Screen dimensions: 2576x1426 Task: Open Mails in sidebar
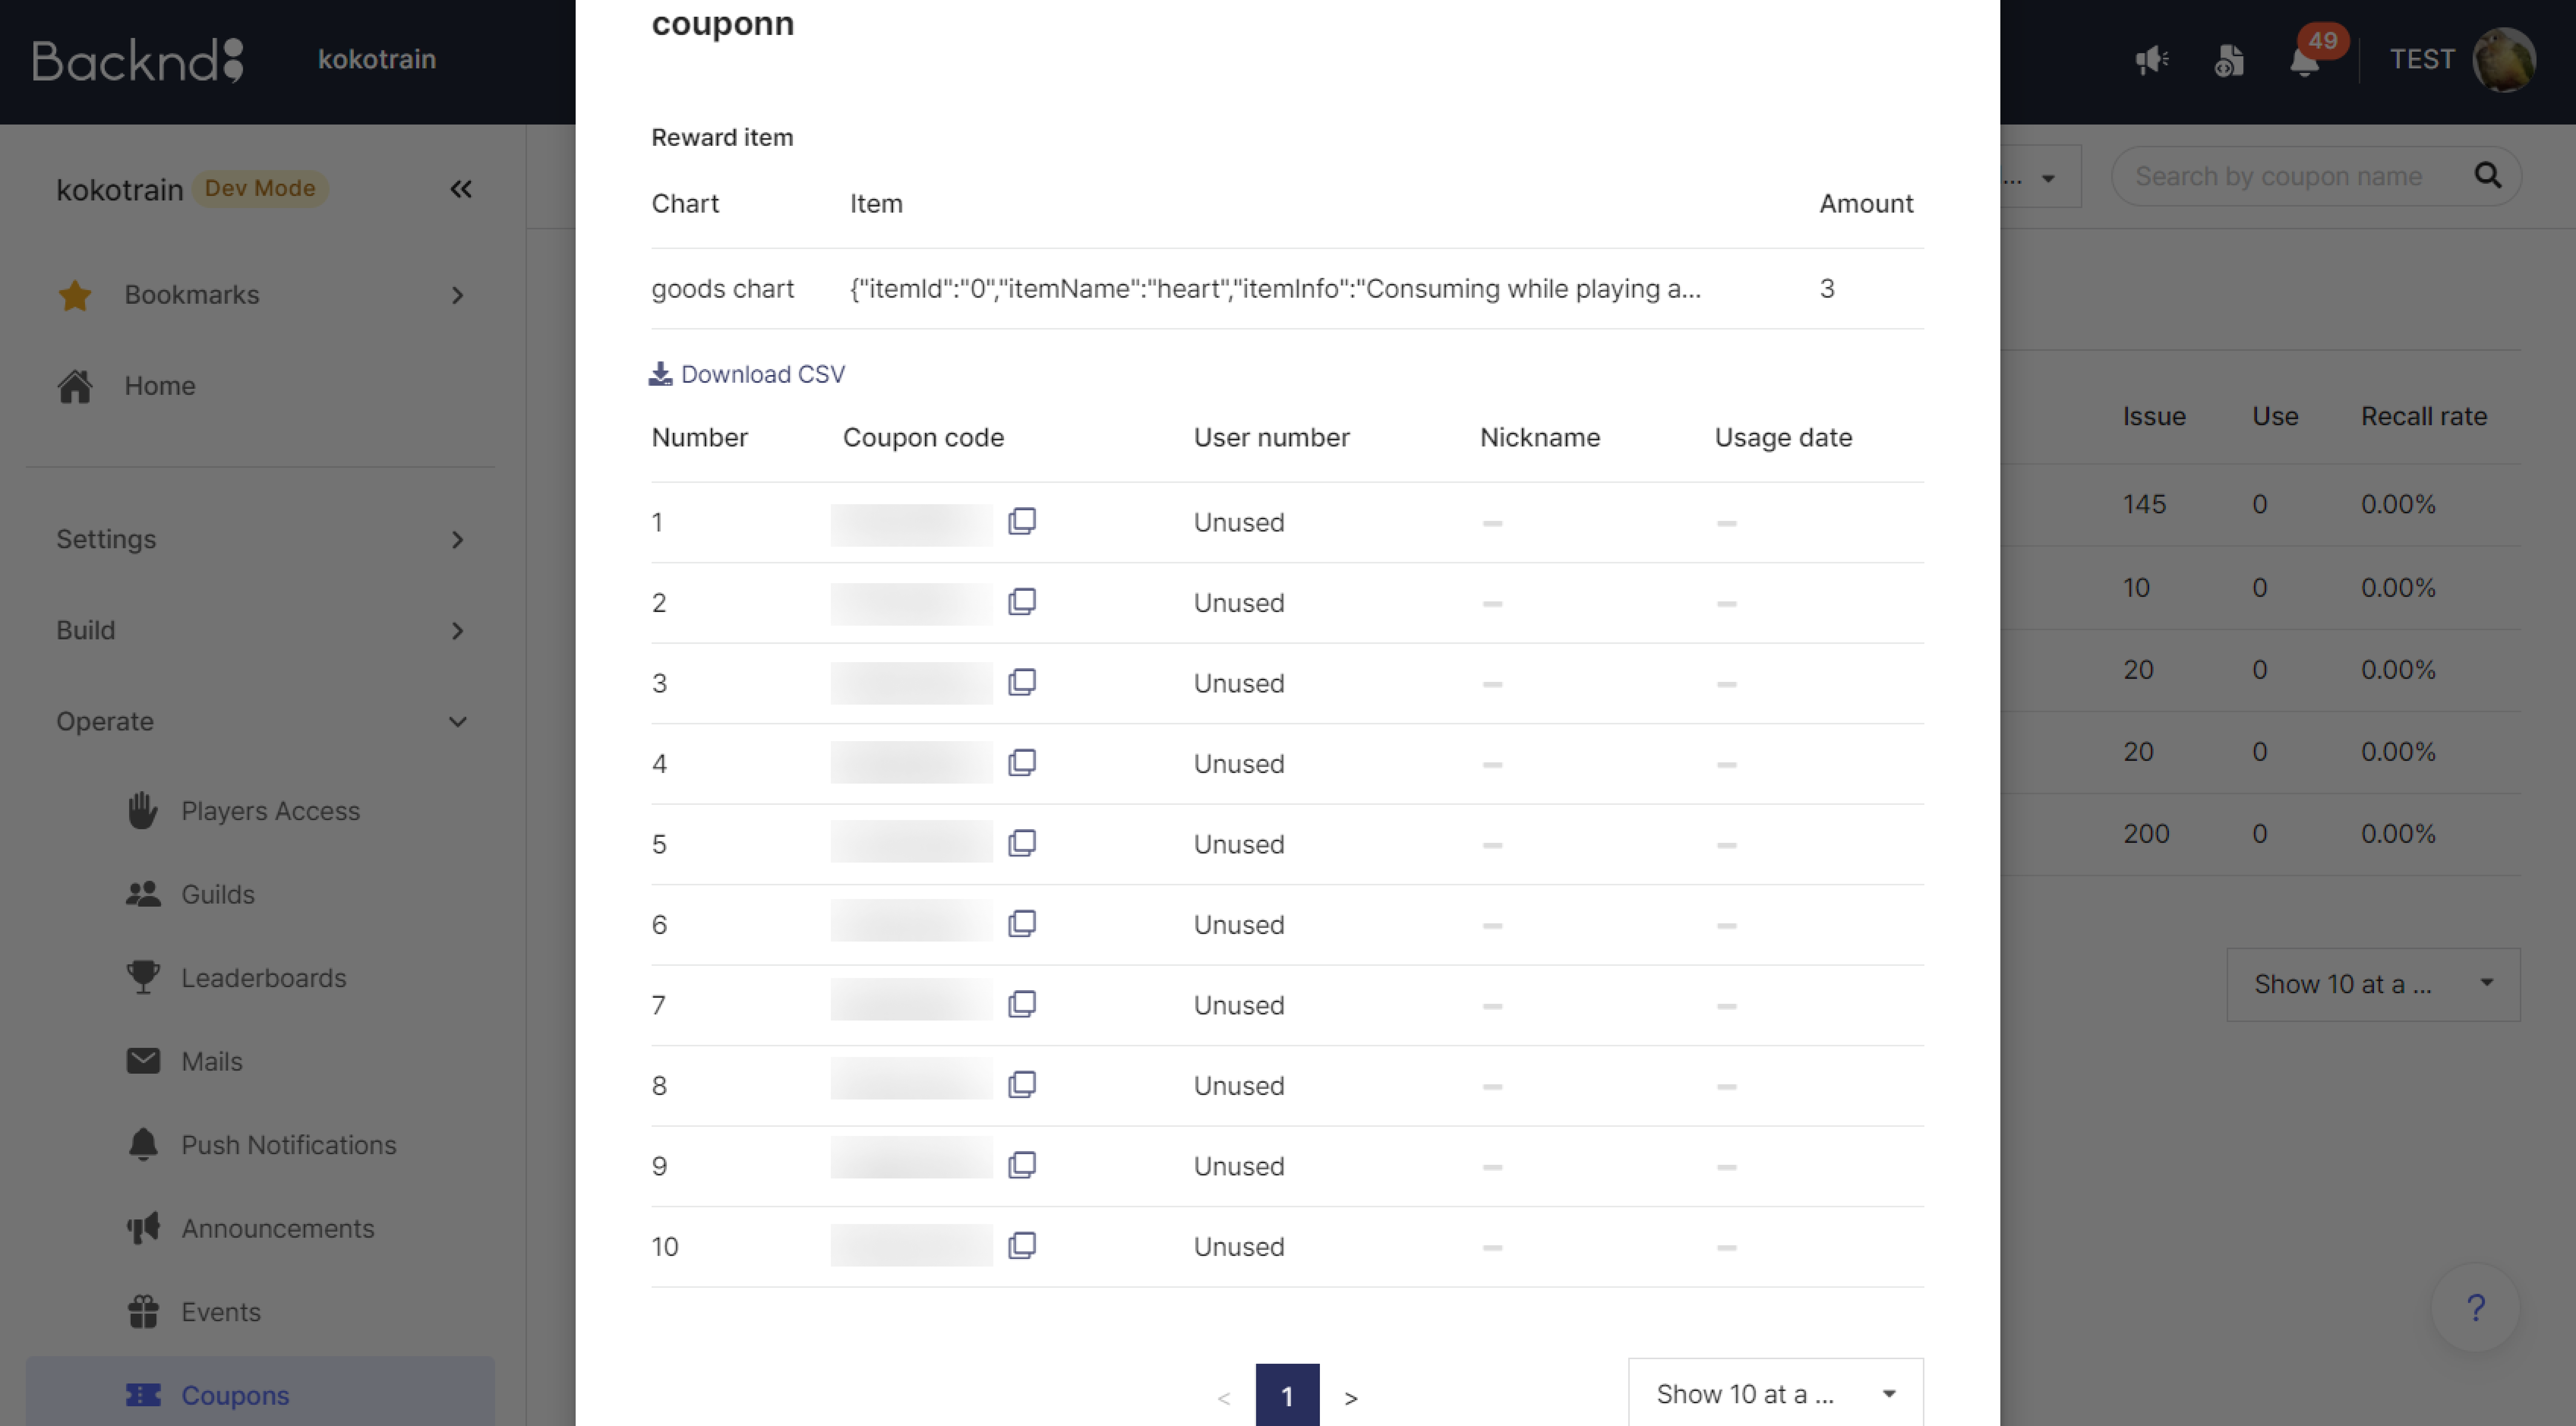(x=212, y=1061)
